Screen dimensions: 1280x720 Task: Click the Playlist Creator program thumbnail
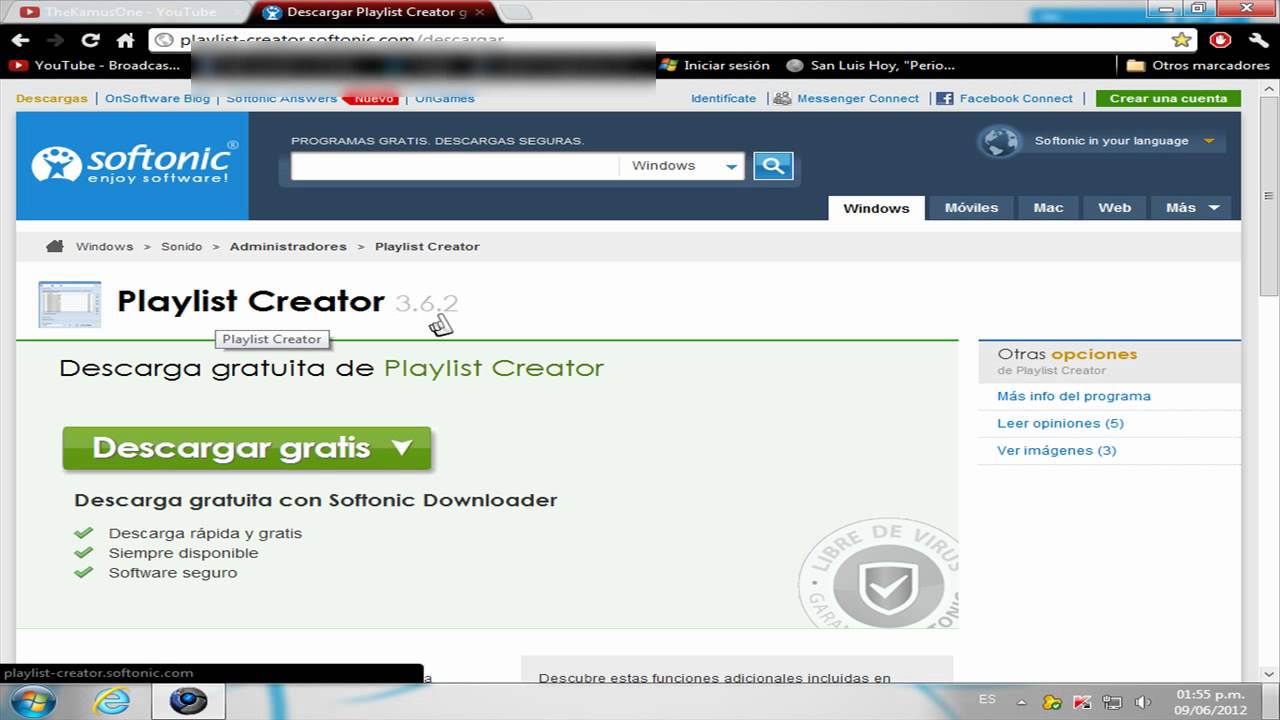tap(70, 305)
